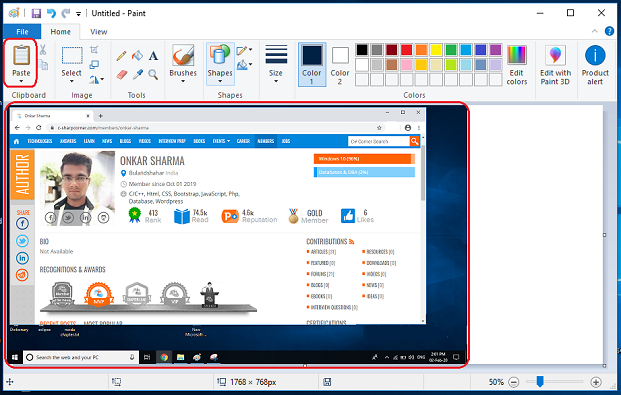This screenshot has height=395, width=621.
Task: Collapse the ribbon with chevron
Action: click(594, 31)
